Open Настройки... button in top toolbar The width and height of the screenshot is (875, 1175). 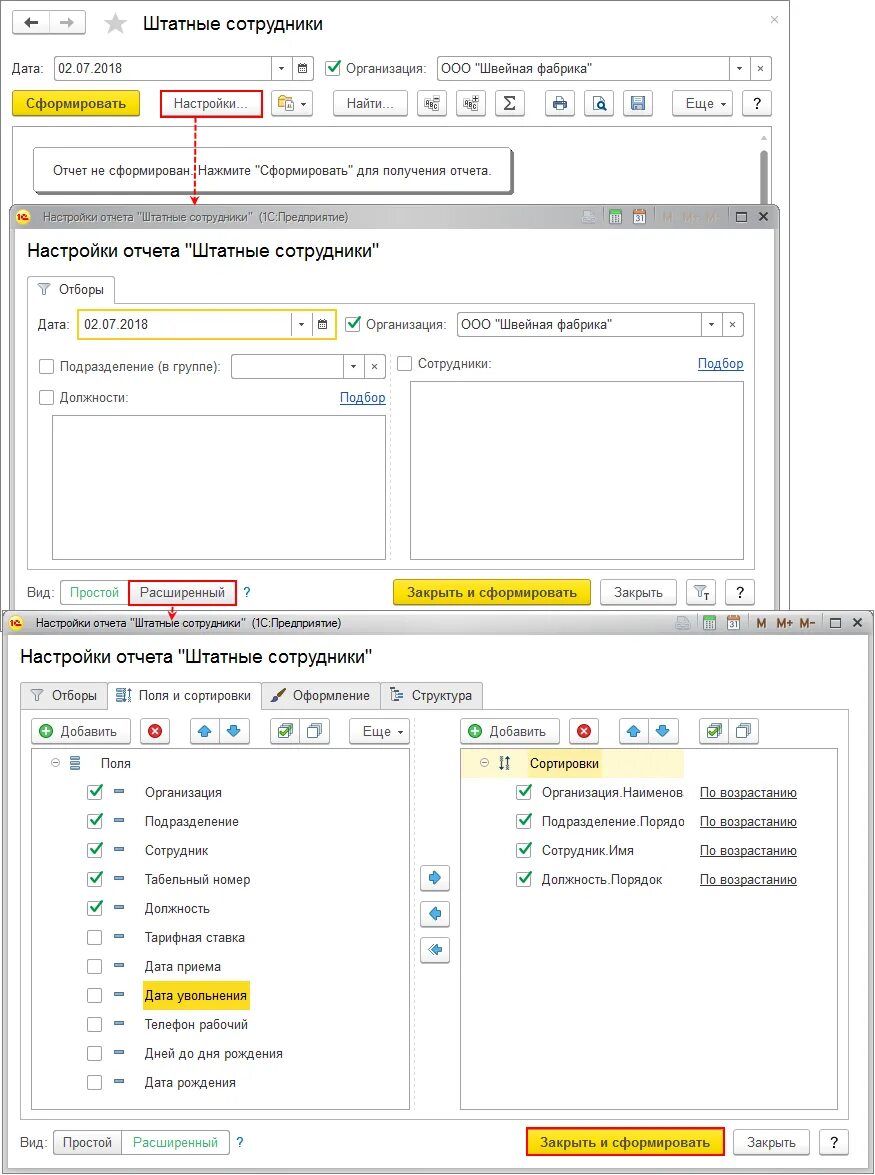211,103
